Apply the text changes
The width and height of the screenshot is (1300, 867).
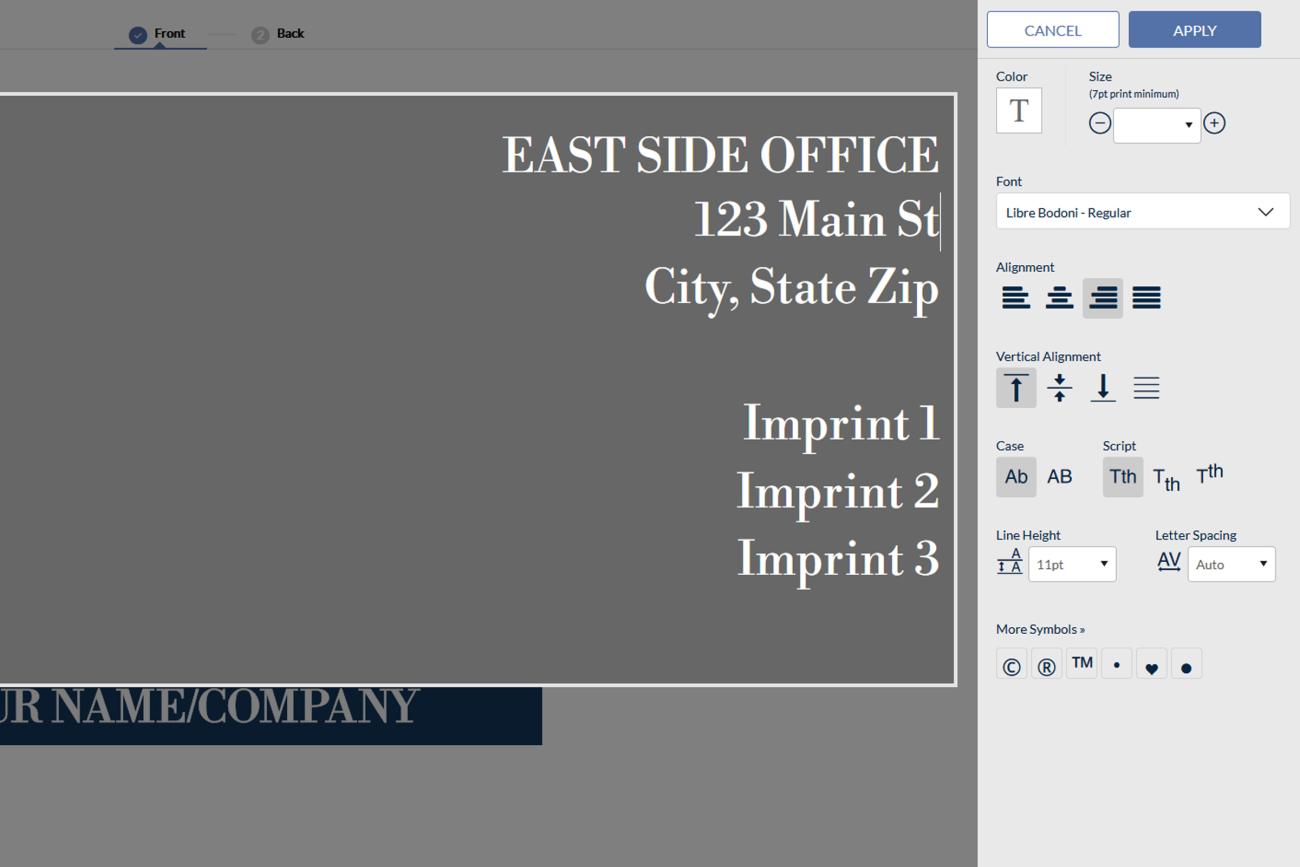pyautogui.click(x=1194, y=30)
